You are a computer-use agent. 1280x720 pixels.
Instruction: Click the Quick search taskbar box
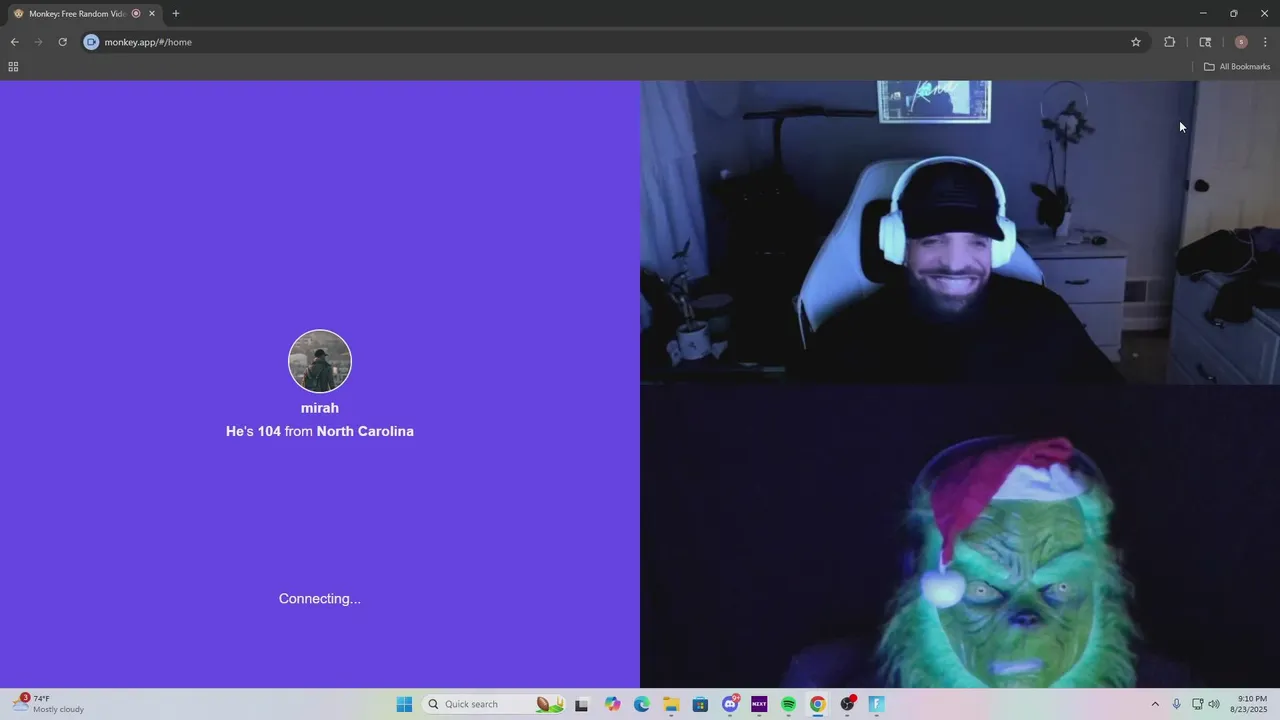coord(496,704)
